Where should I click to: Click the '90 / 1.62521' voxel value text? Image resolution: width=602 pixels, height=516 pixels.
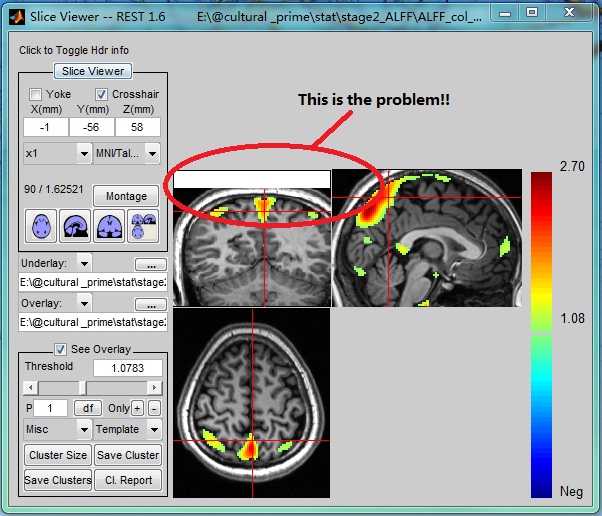53,189
